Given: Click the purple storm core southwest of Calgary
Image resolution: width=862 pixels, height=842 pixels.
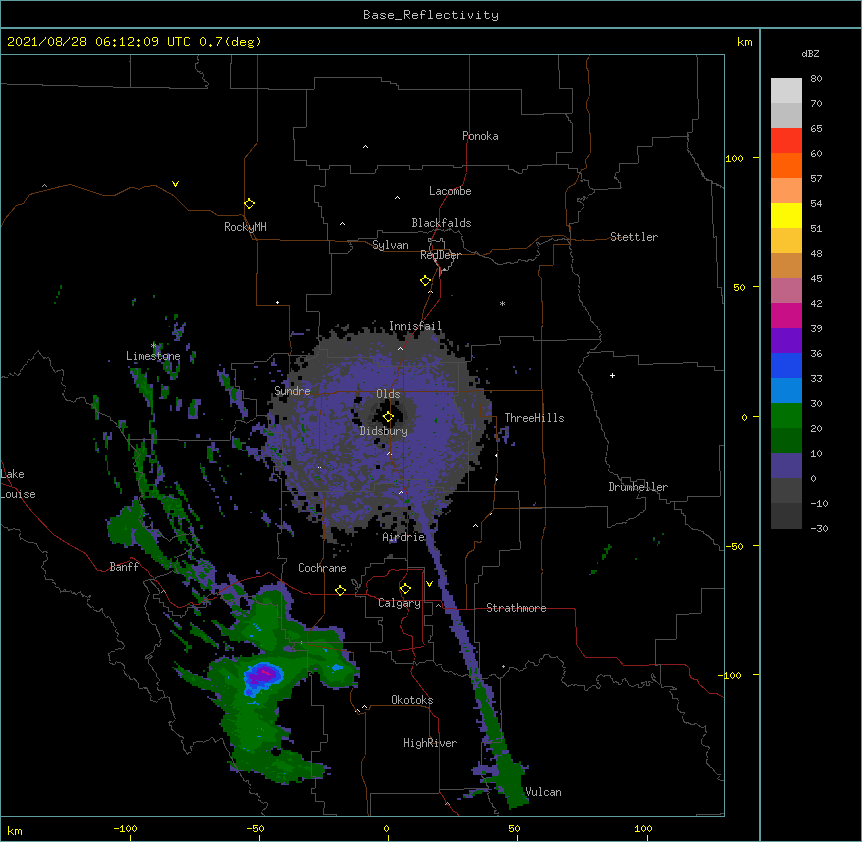Looking at the screenshot, I should pos(264,675).
